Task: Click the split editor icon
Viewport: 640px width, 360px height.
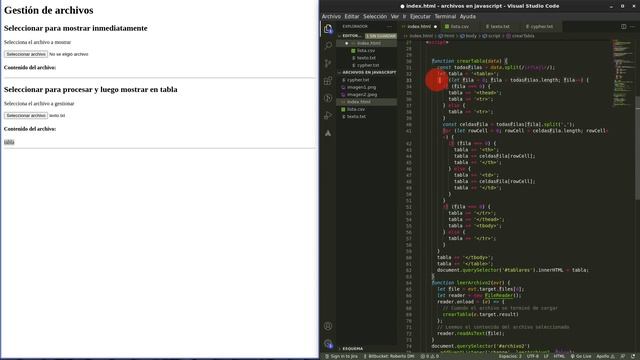Action: [623, 27]
